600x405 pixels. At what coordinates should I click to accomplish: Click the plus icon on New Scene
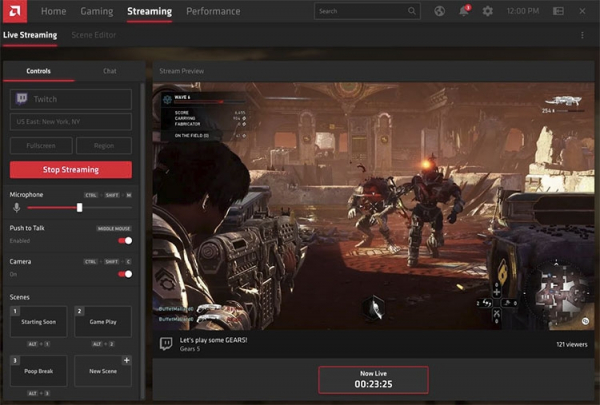(126, 360)
